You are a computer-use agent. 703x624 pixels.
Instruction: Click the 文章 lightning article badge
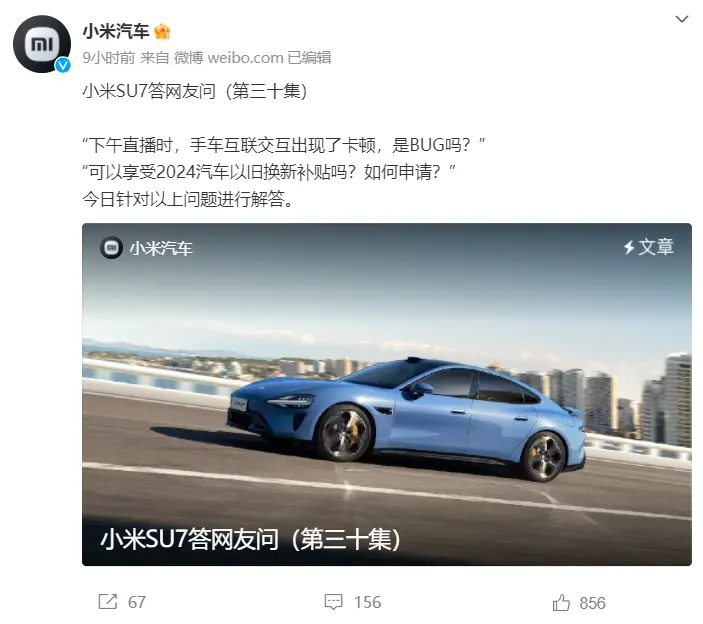pyautogui.click(x=648, y=247)
